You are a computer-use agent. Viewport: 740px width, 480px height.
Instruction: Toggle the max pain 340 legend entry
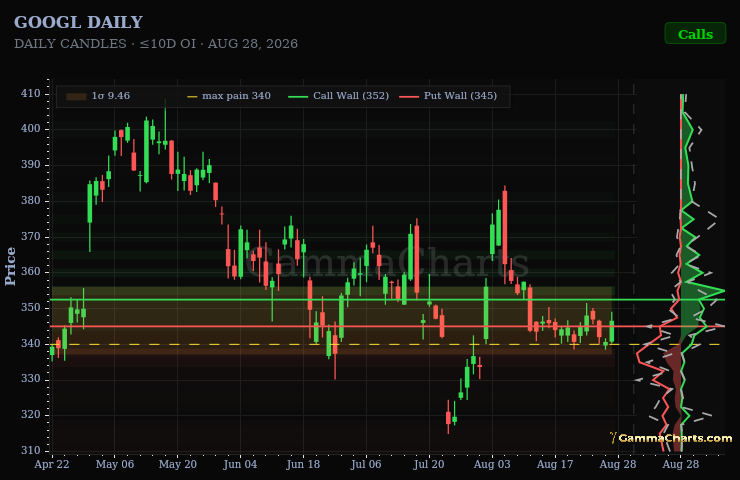229,96
